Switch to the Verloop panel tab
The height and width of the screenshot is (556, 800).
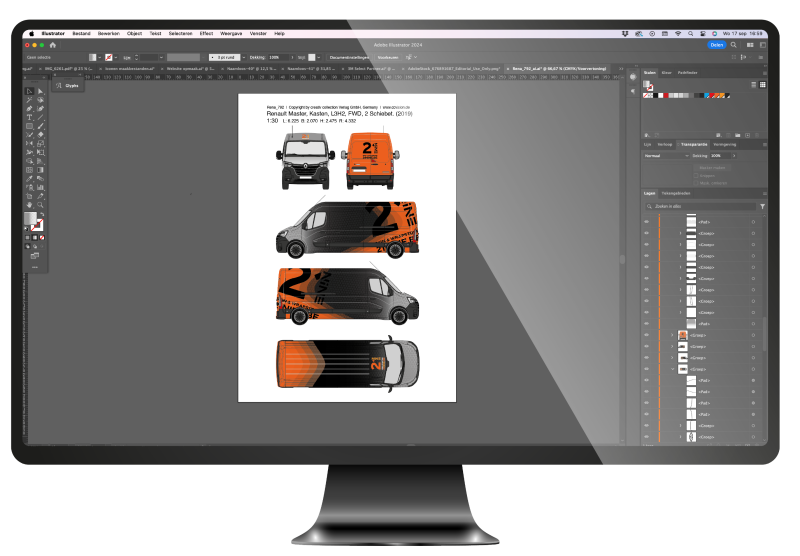tap(664, 144)
